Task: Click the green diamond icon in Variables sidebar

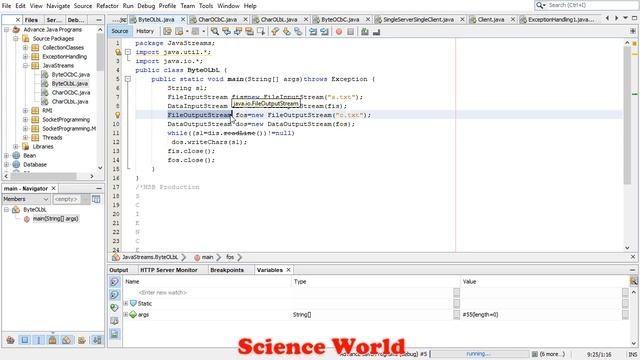Action: 114,307
